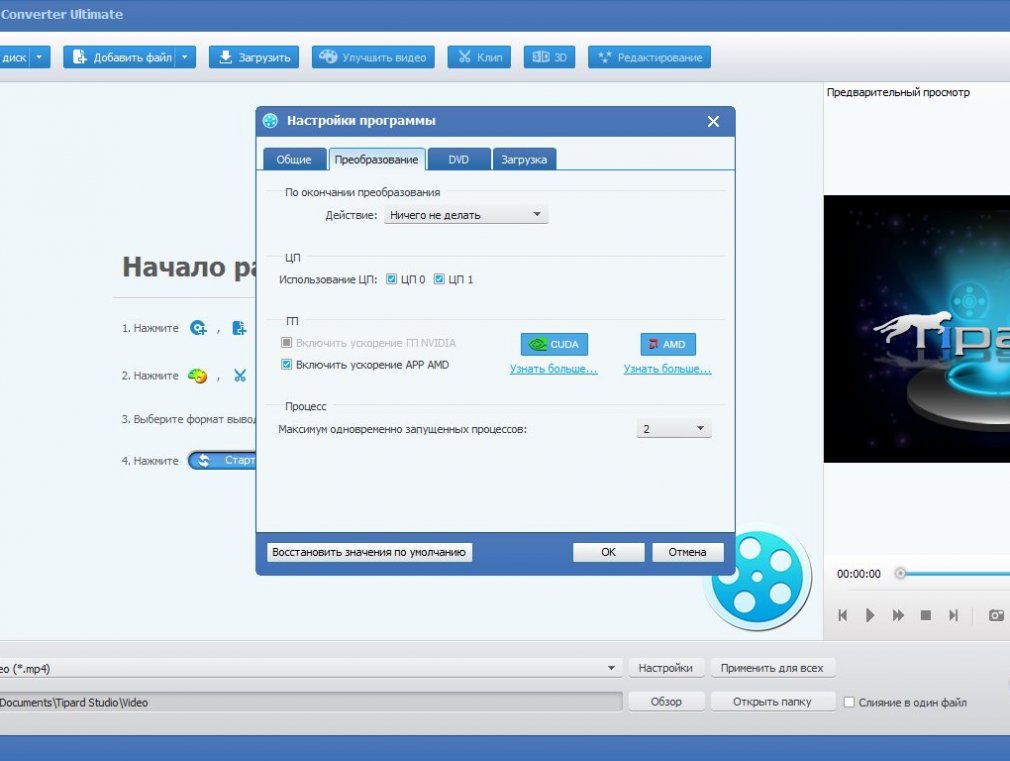Click the Старт convert button in step 4
1010x761 pixels.
[x=223, y=460]
